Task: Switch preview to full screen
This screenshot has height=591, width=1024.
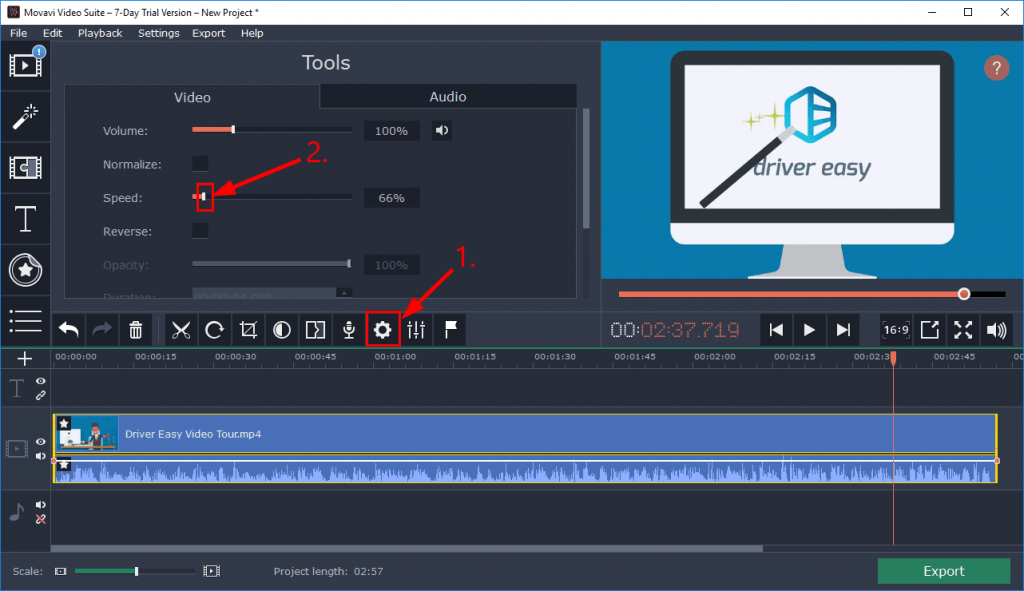Action: tap(963, 330)
